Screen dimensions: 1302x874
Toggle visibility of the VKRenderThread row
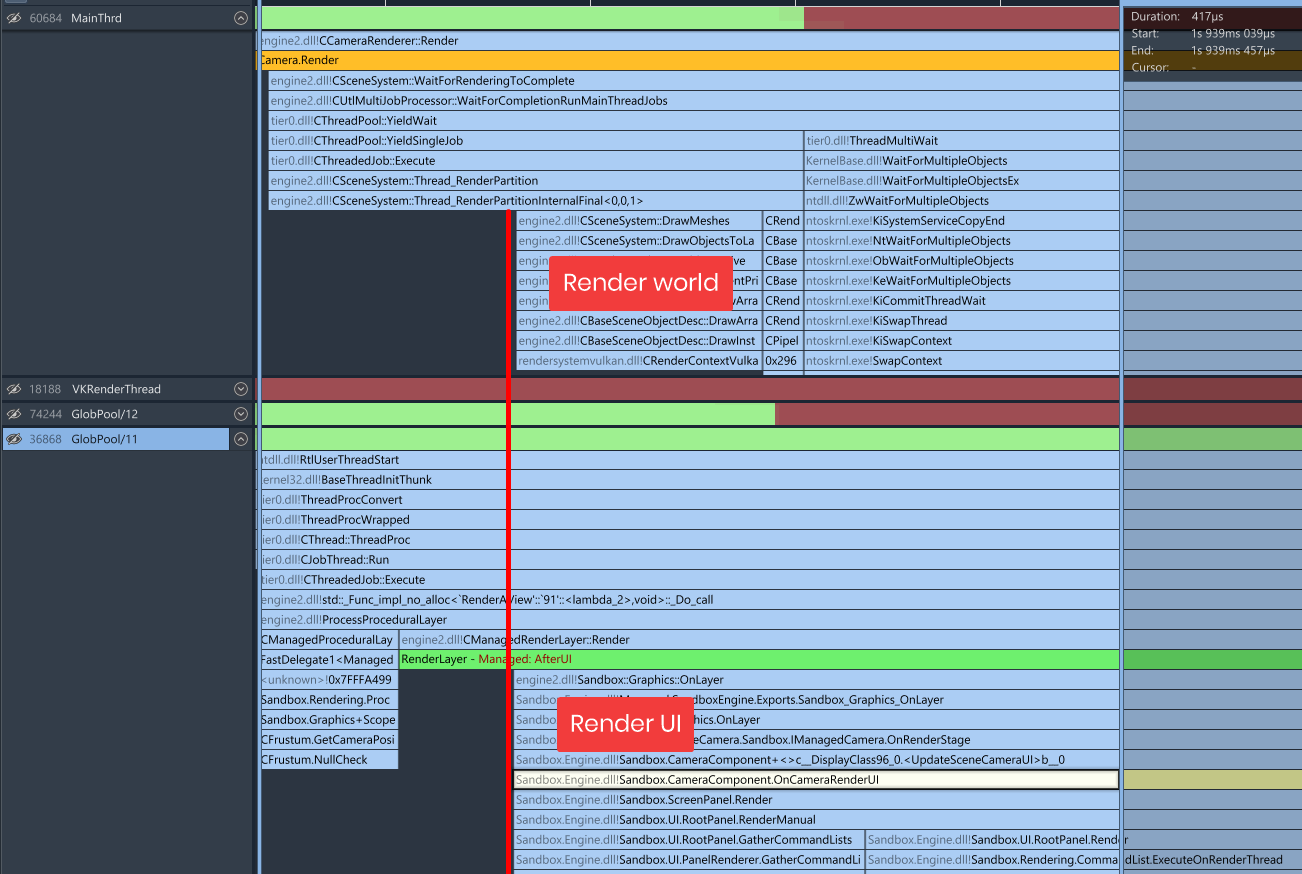14,389
